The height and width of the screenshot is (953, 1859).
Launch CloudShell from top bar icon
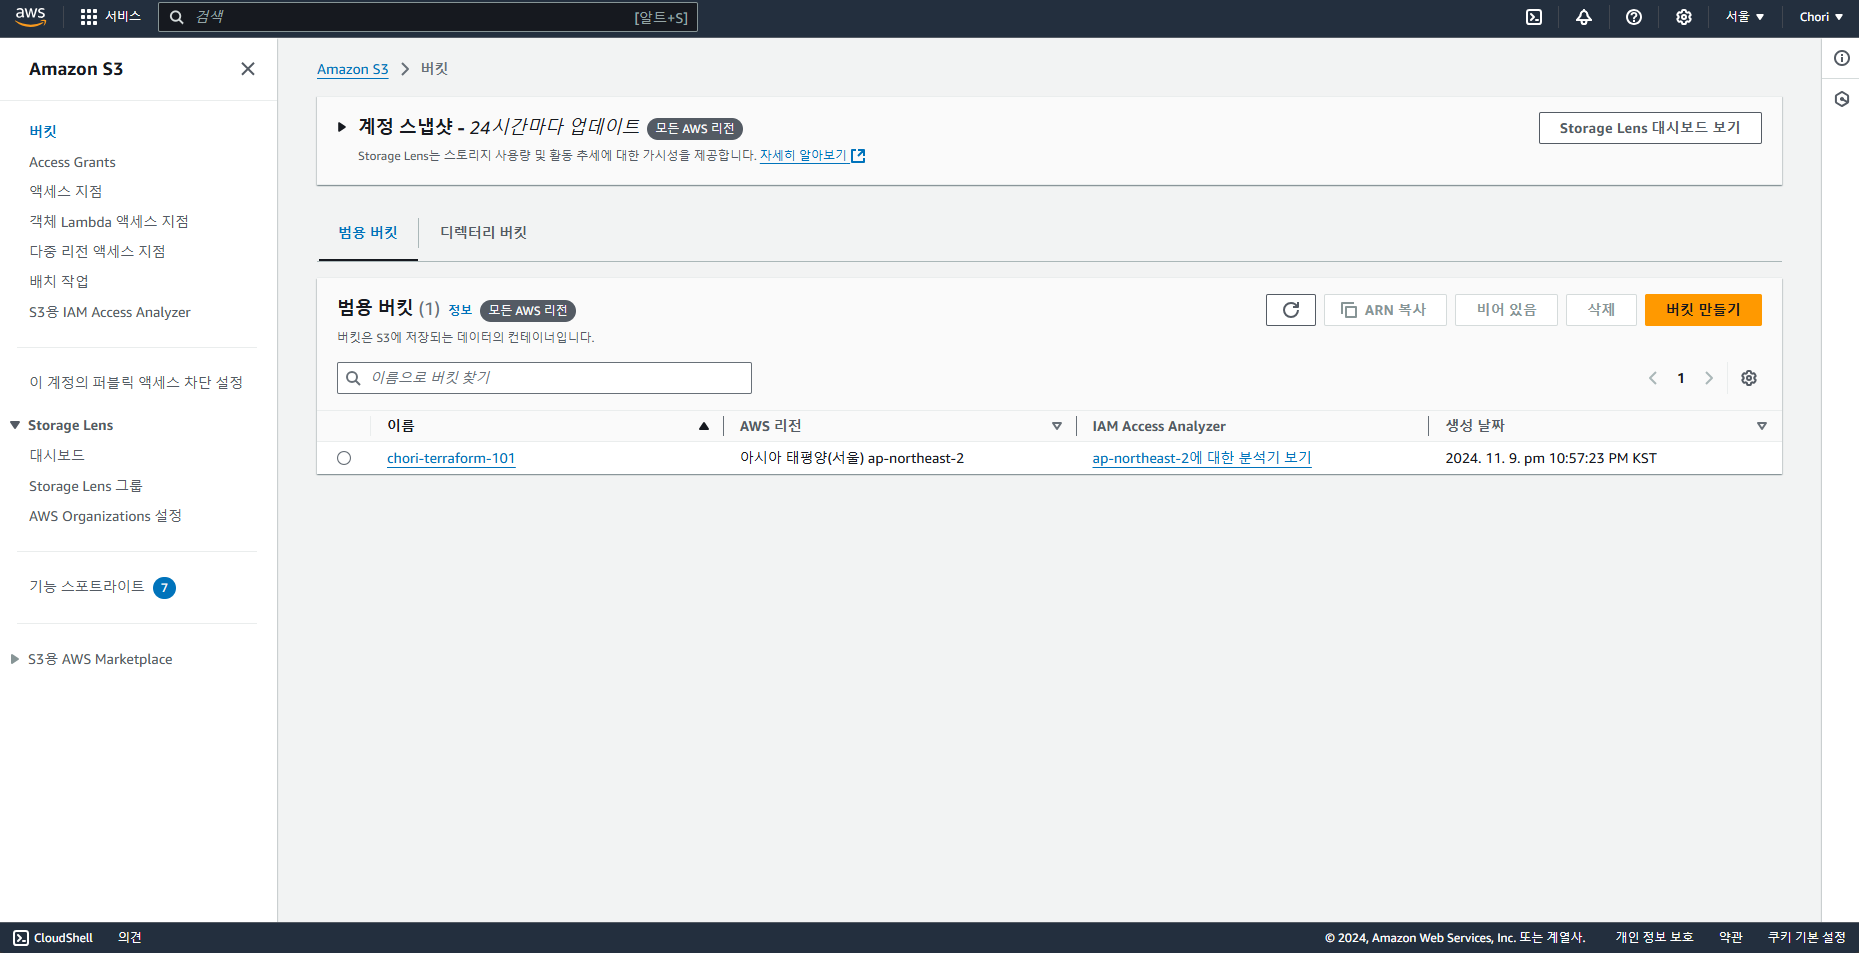(x=1534, y=17)
